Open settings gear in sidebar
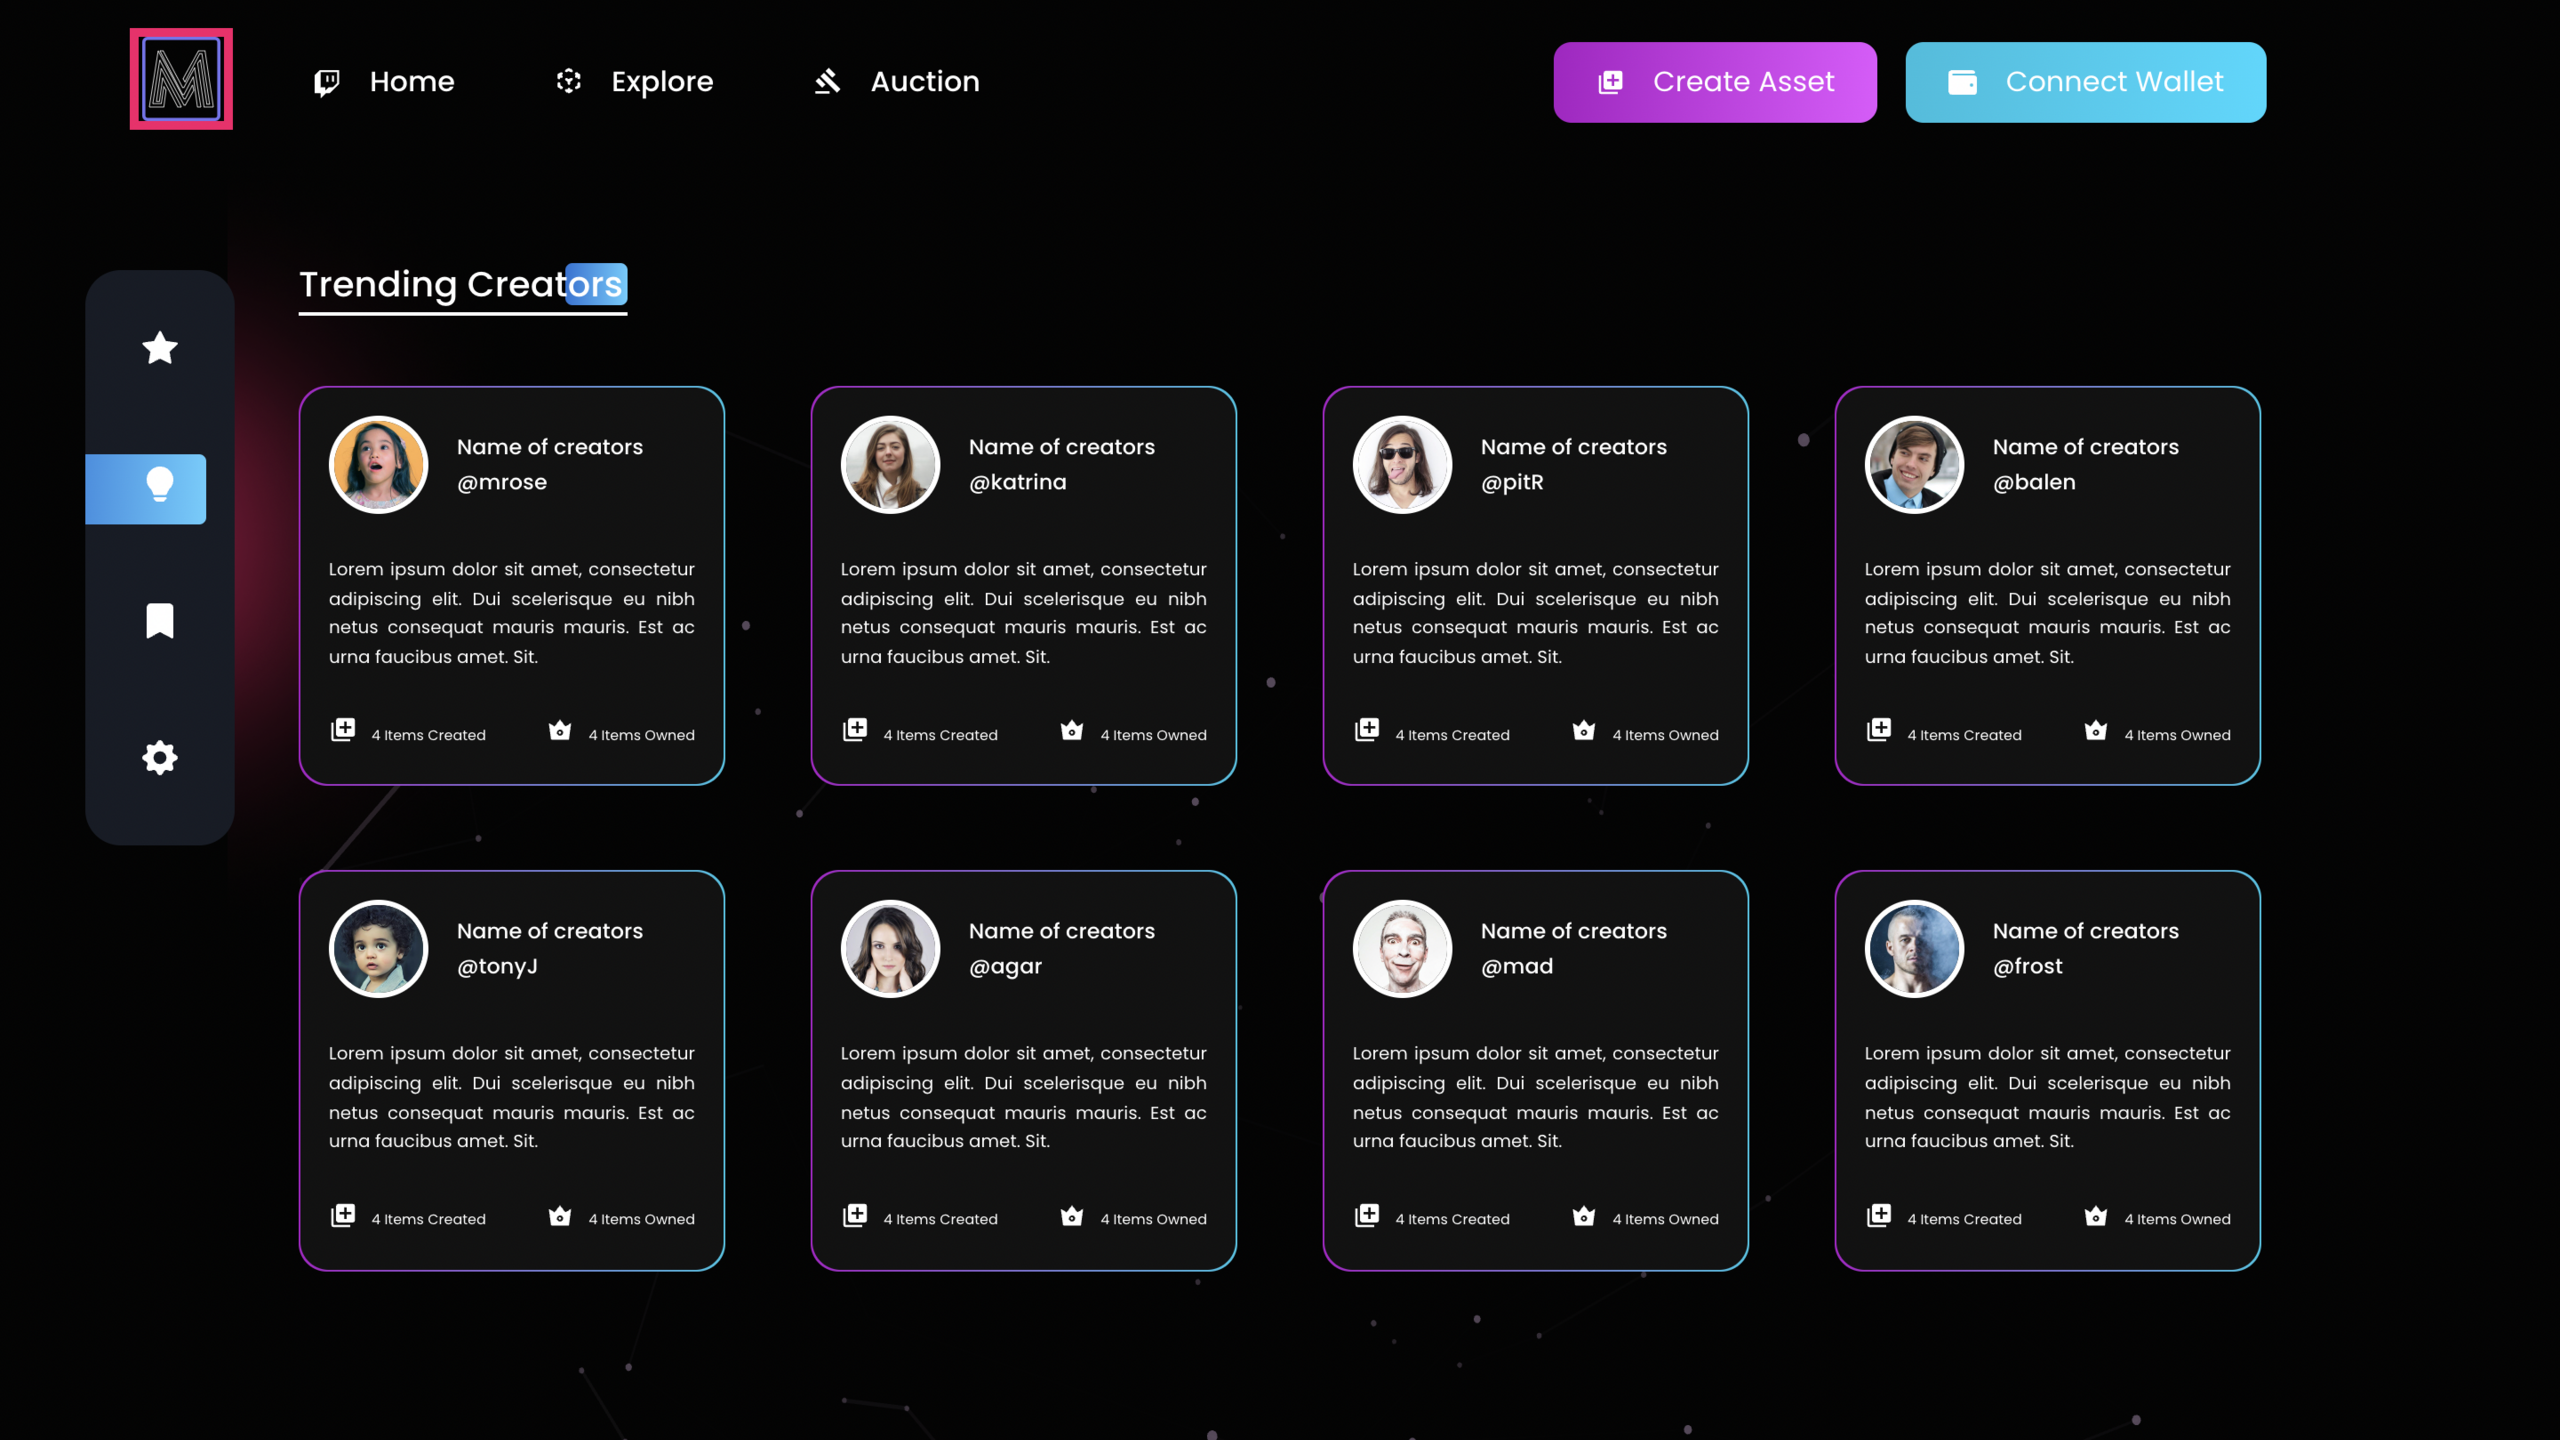 tap(160, 757)
